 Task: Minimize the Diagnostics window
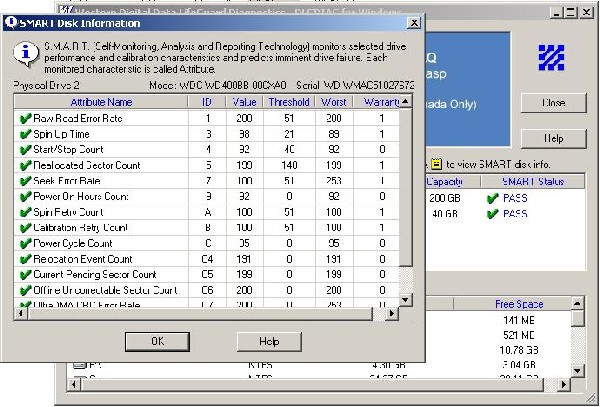point(557,13)
